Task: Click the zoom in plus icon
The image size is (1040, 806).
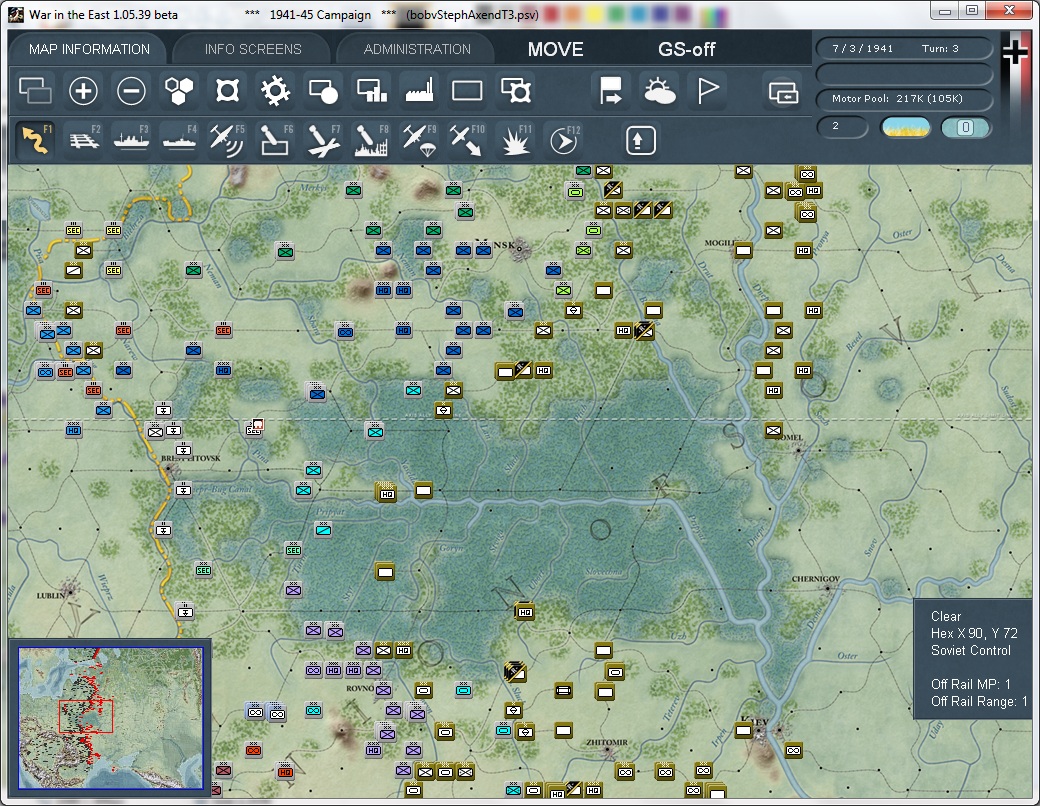Action: [x=84, y=91]
